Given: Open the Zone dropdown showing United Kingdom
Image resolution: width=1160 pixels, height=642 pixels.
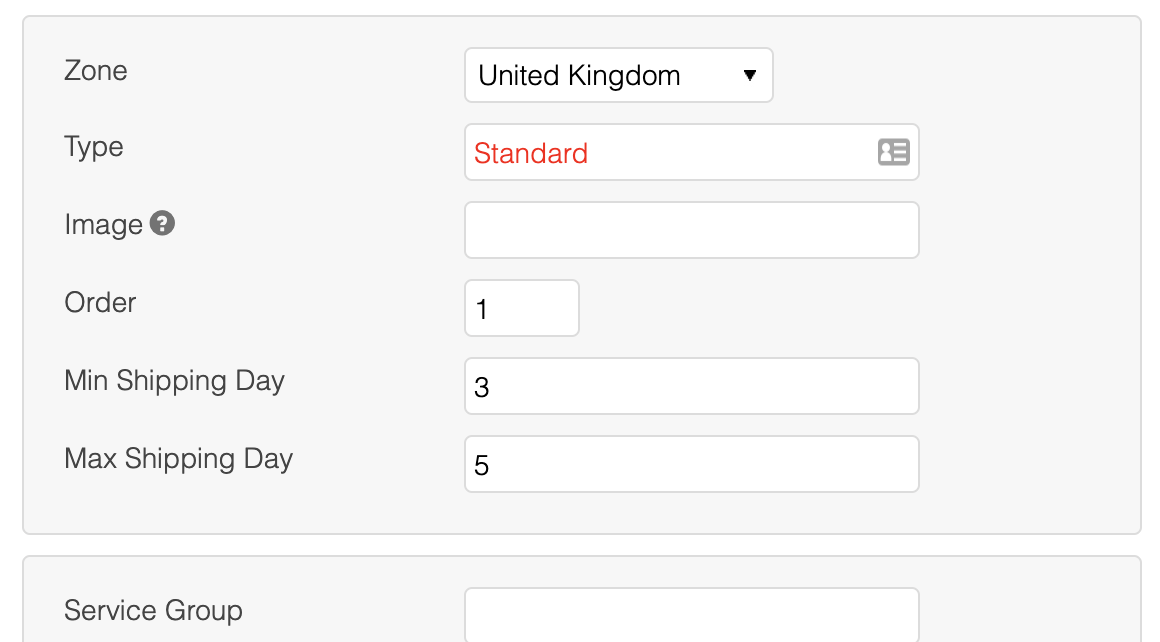Looking at the screenshot, I should click(x=618, y=76).
